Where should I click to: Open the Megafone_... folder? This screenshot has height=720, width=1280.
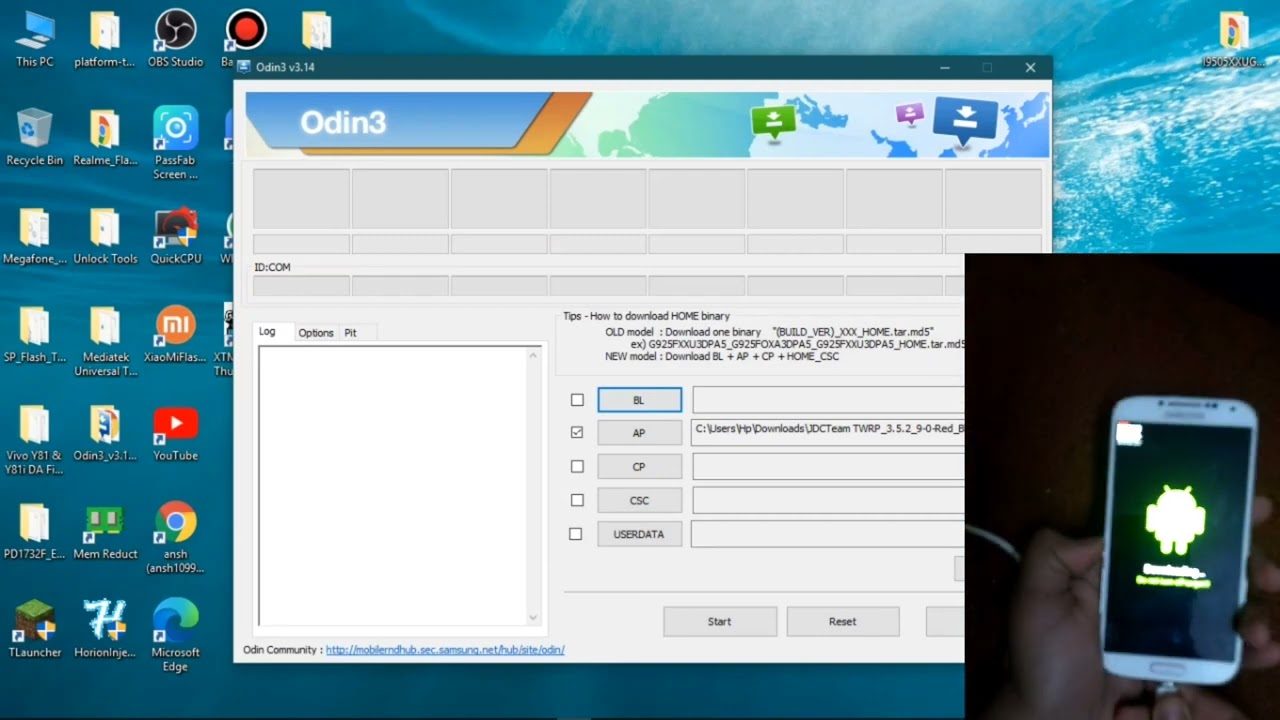(34, 236)
